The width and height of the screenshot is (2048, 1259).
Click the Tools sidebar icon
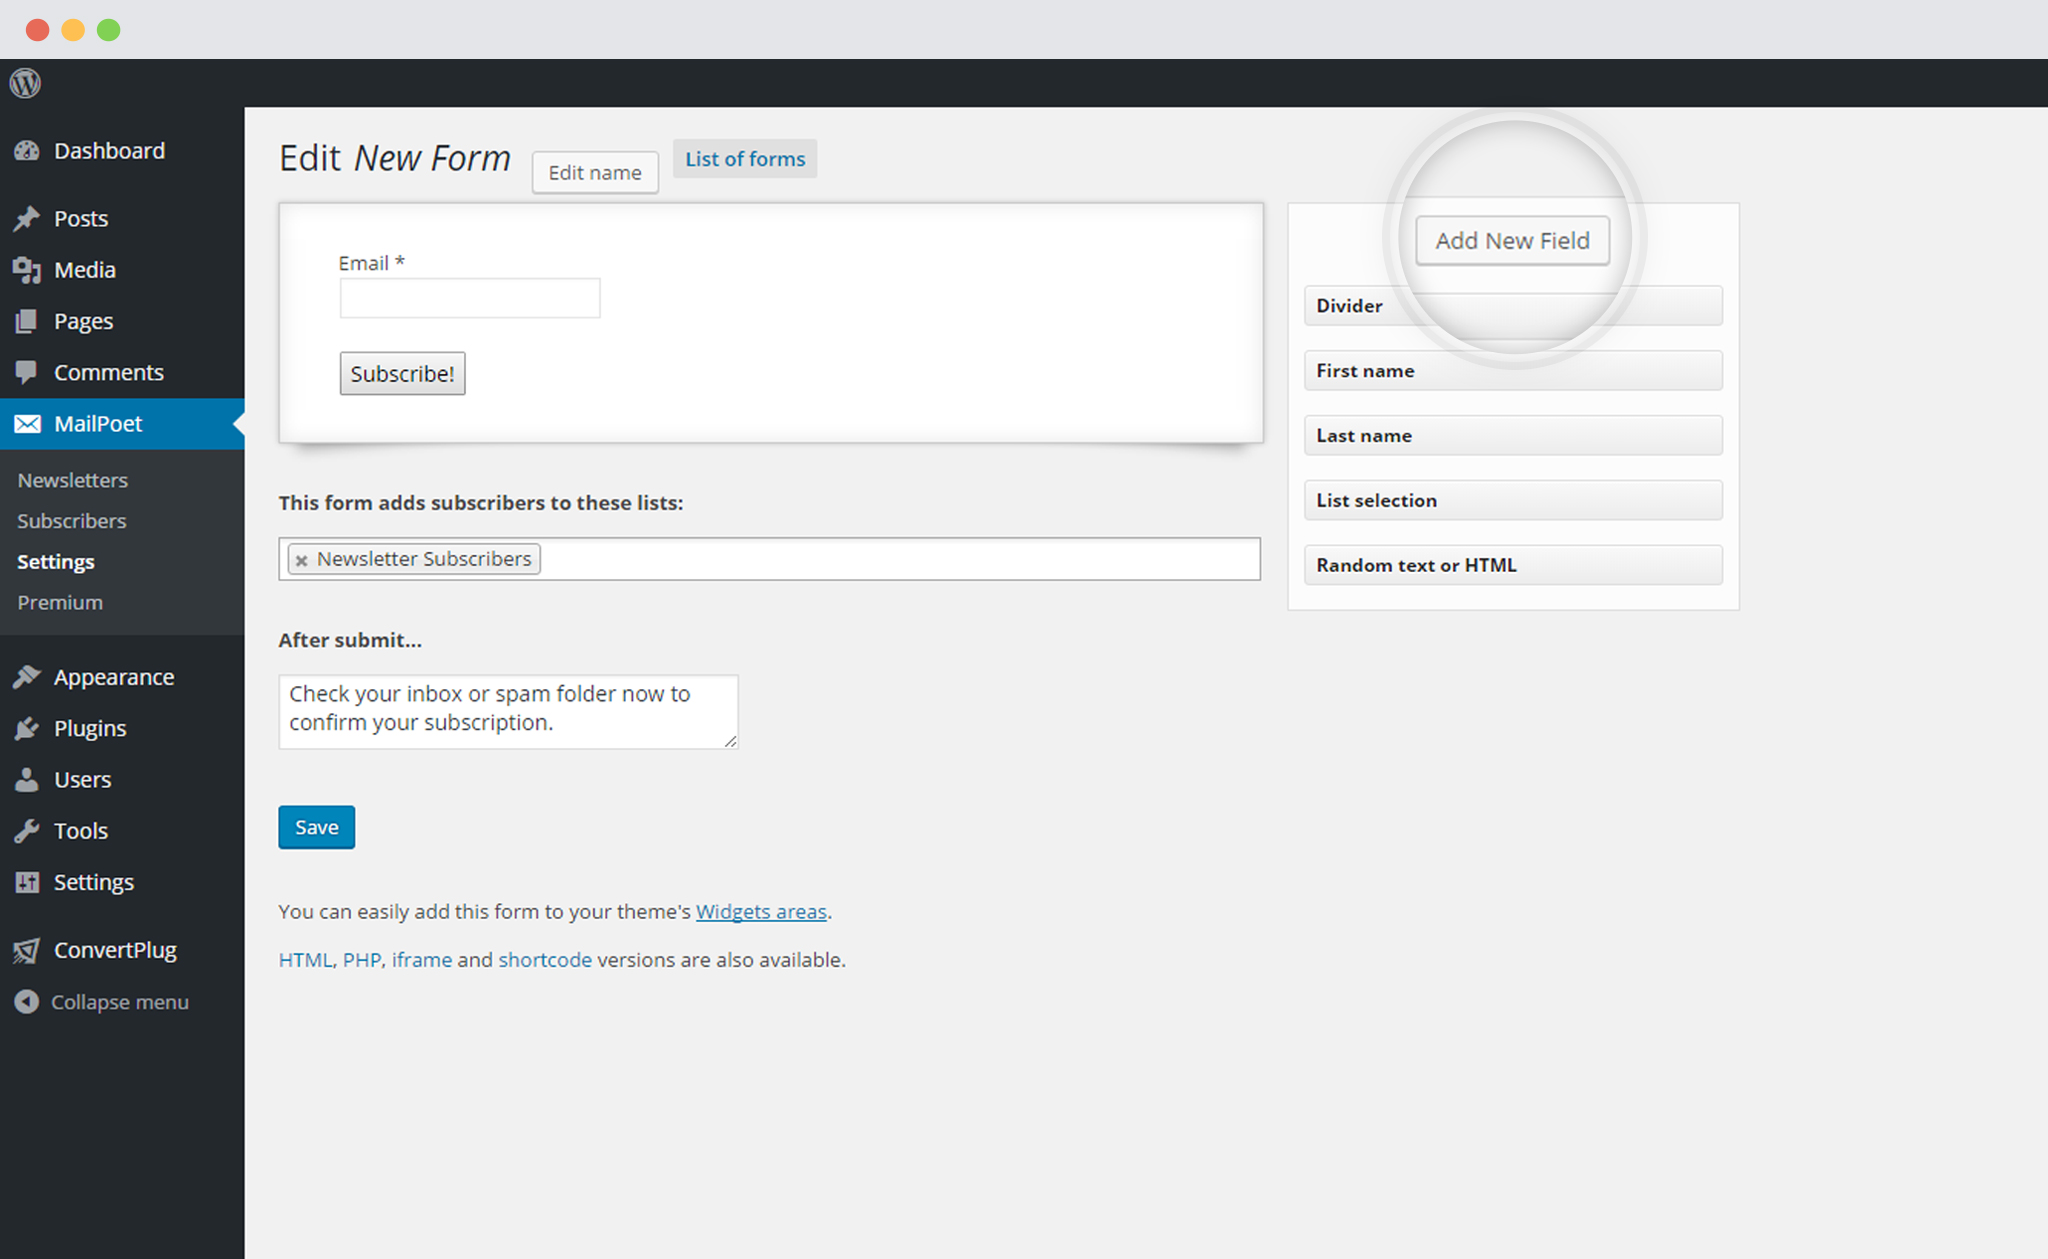coord(31,829)
